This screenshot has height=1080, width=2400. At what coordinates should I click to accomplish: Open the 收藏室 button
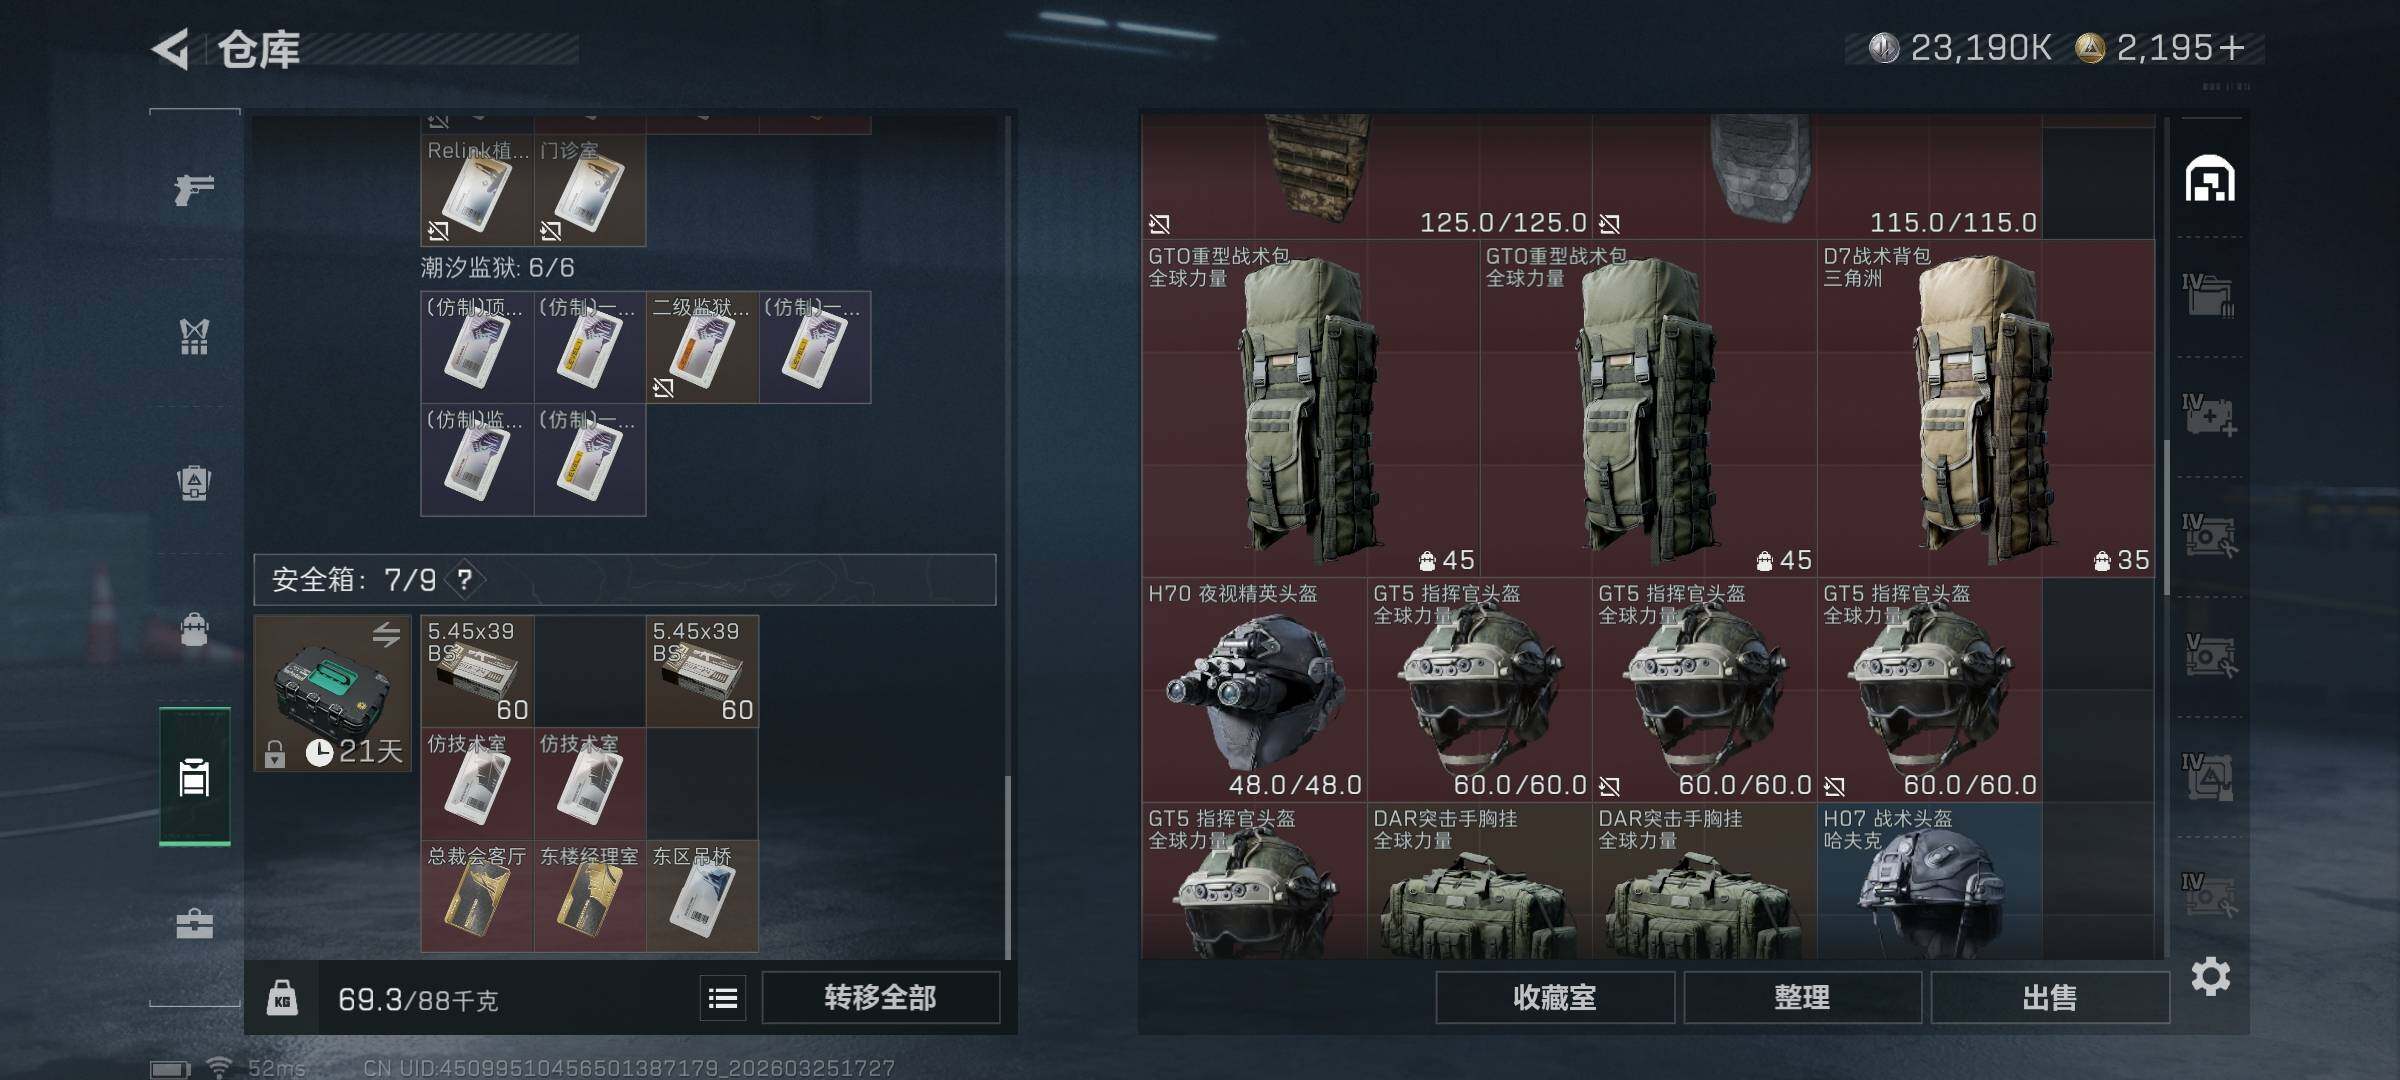[x=1555, y=998]
